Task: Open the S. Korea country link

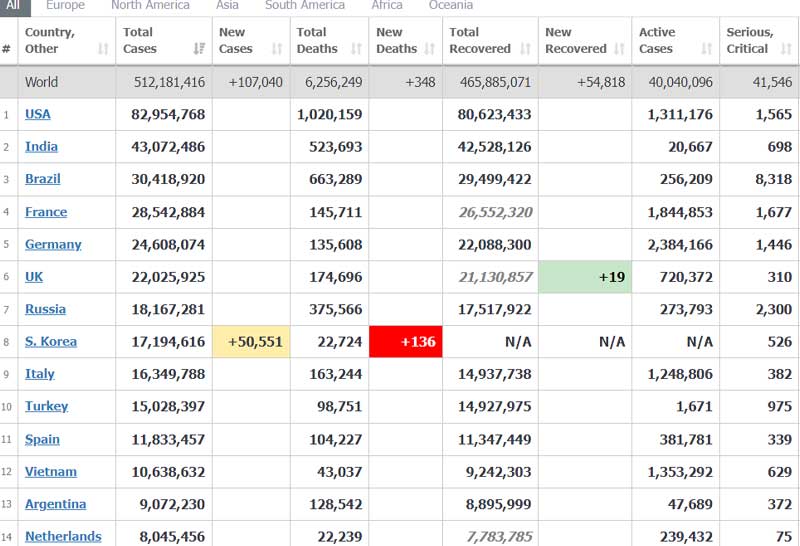Action: 51,342
